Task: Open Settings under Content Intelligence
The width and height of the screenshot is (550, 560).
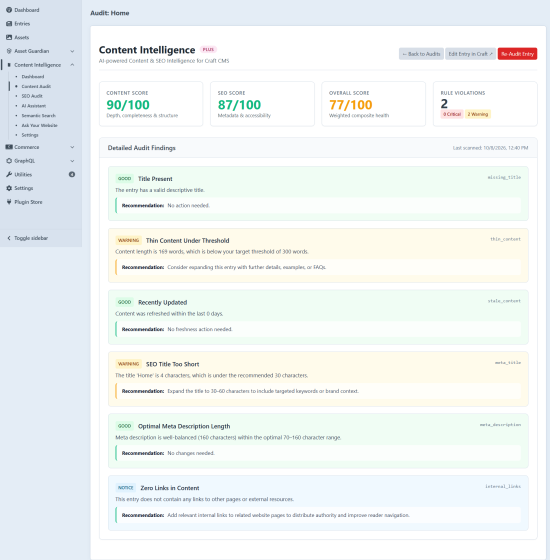Action: click(30, 135)
